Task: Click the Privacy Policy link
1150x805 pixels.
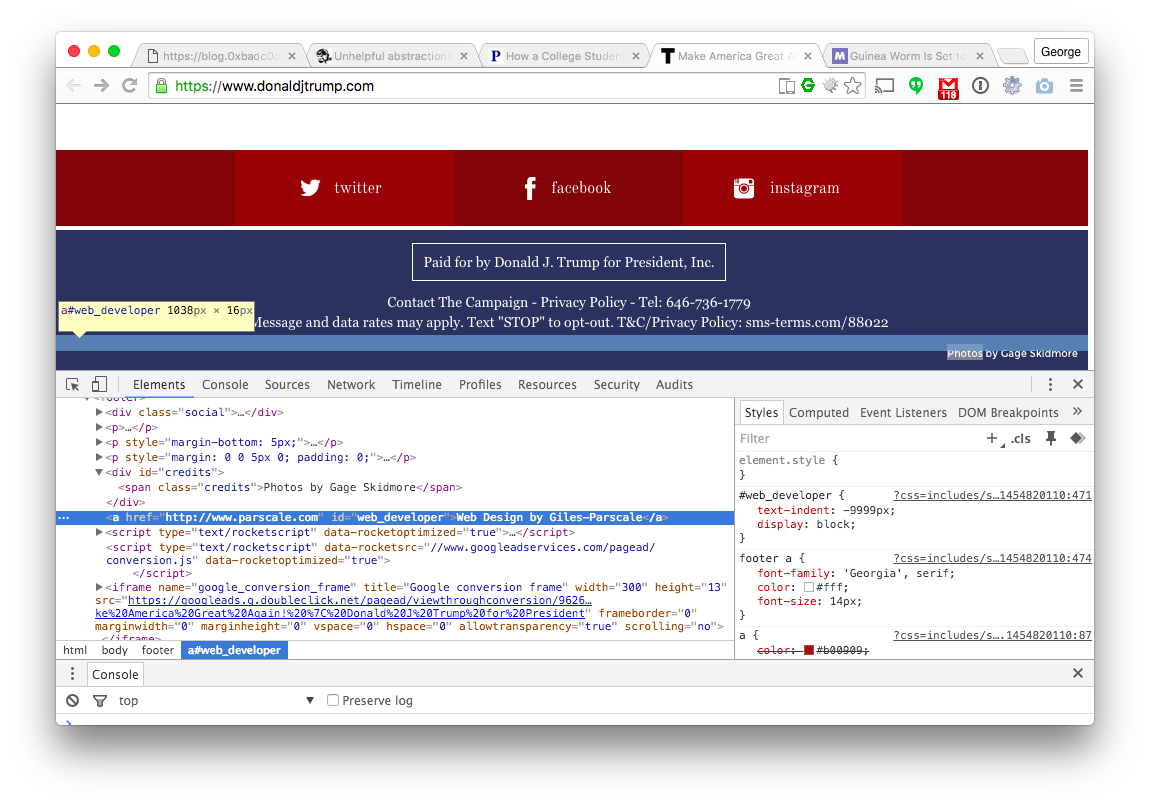Action: pos(583,302)
